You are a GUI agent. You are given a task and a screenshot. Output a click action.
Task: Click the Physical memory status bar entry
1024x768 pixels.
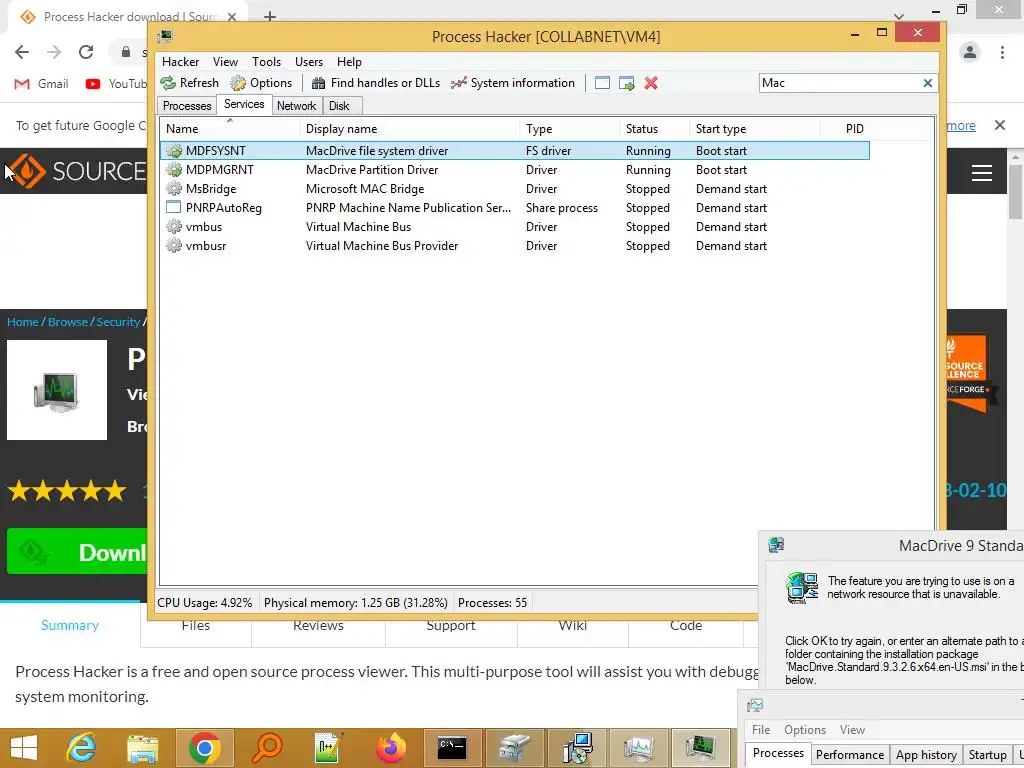(355, 603)
